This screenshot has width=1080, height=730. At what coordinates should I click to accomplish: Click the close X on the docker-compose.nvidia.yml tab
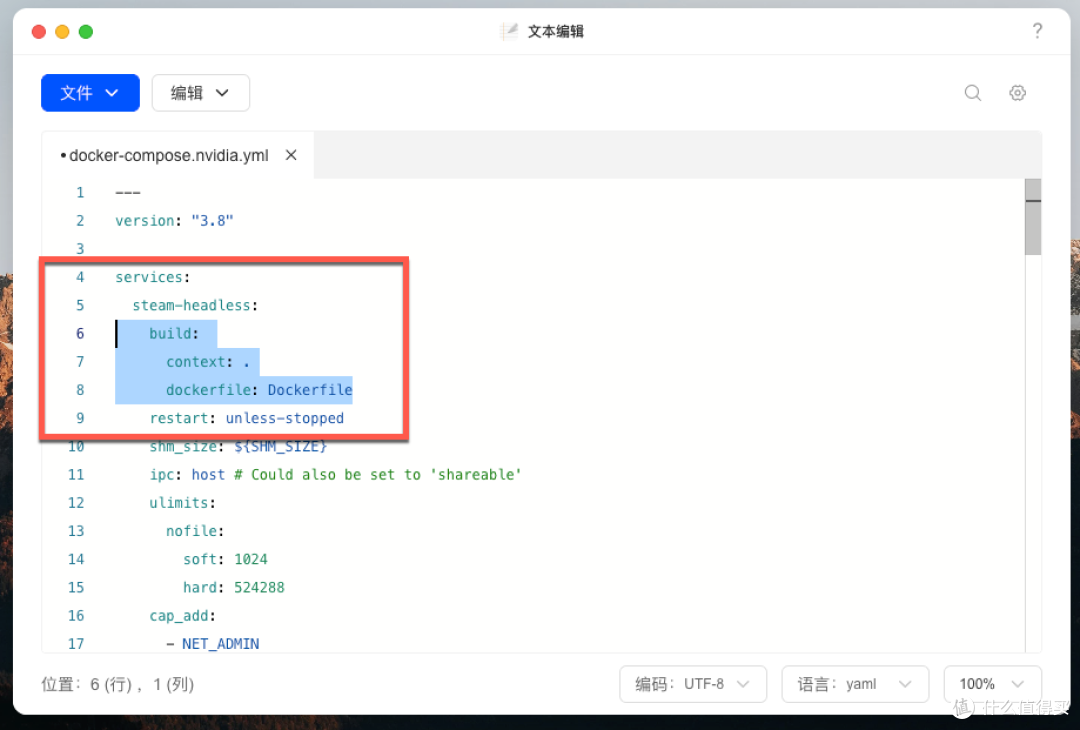click(x=290, y=155)
